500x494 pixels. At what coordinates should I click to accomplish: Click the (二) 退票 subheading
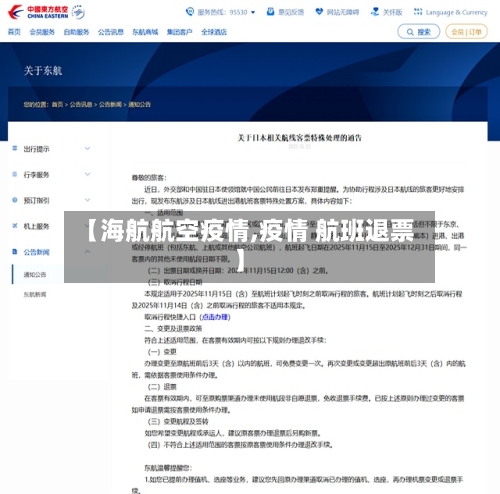tap(162, 387)
